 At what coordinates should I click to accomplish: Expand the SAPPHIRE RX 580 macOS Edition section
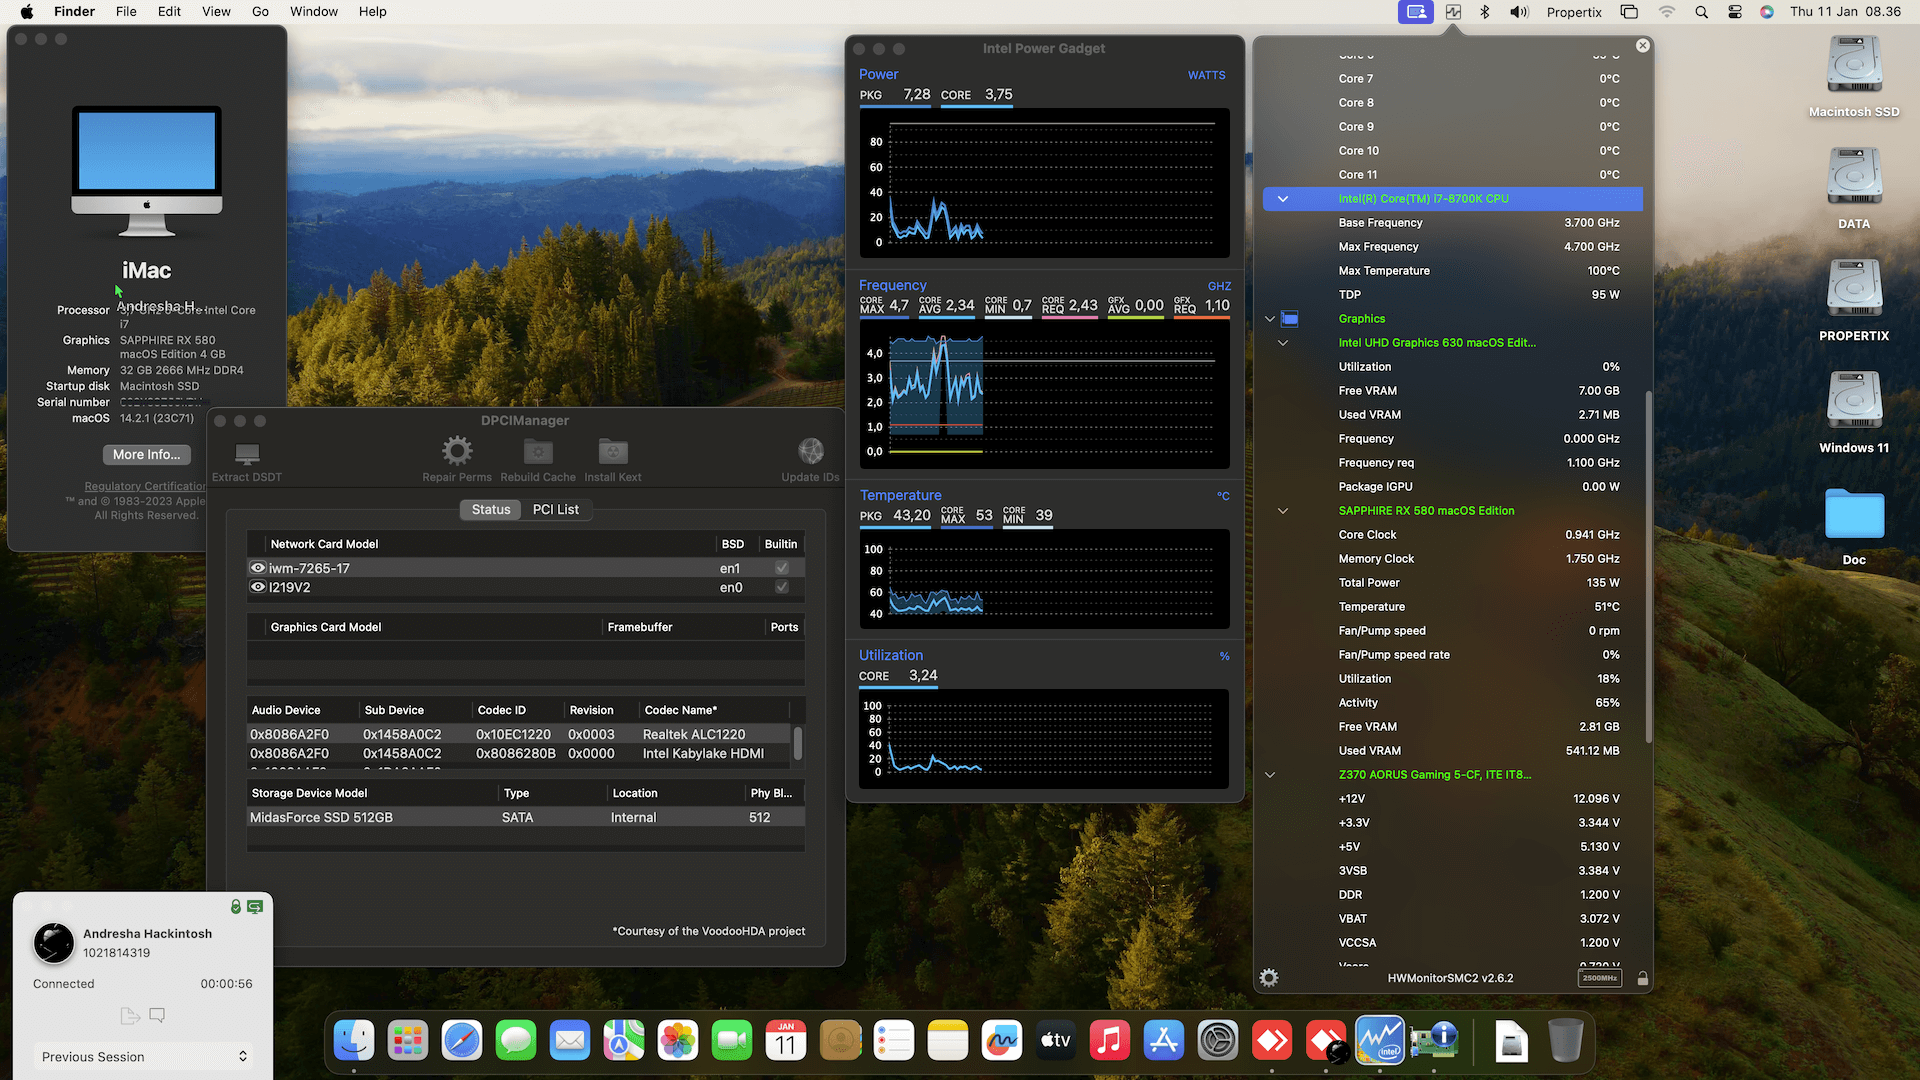(1283, 510)
